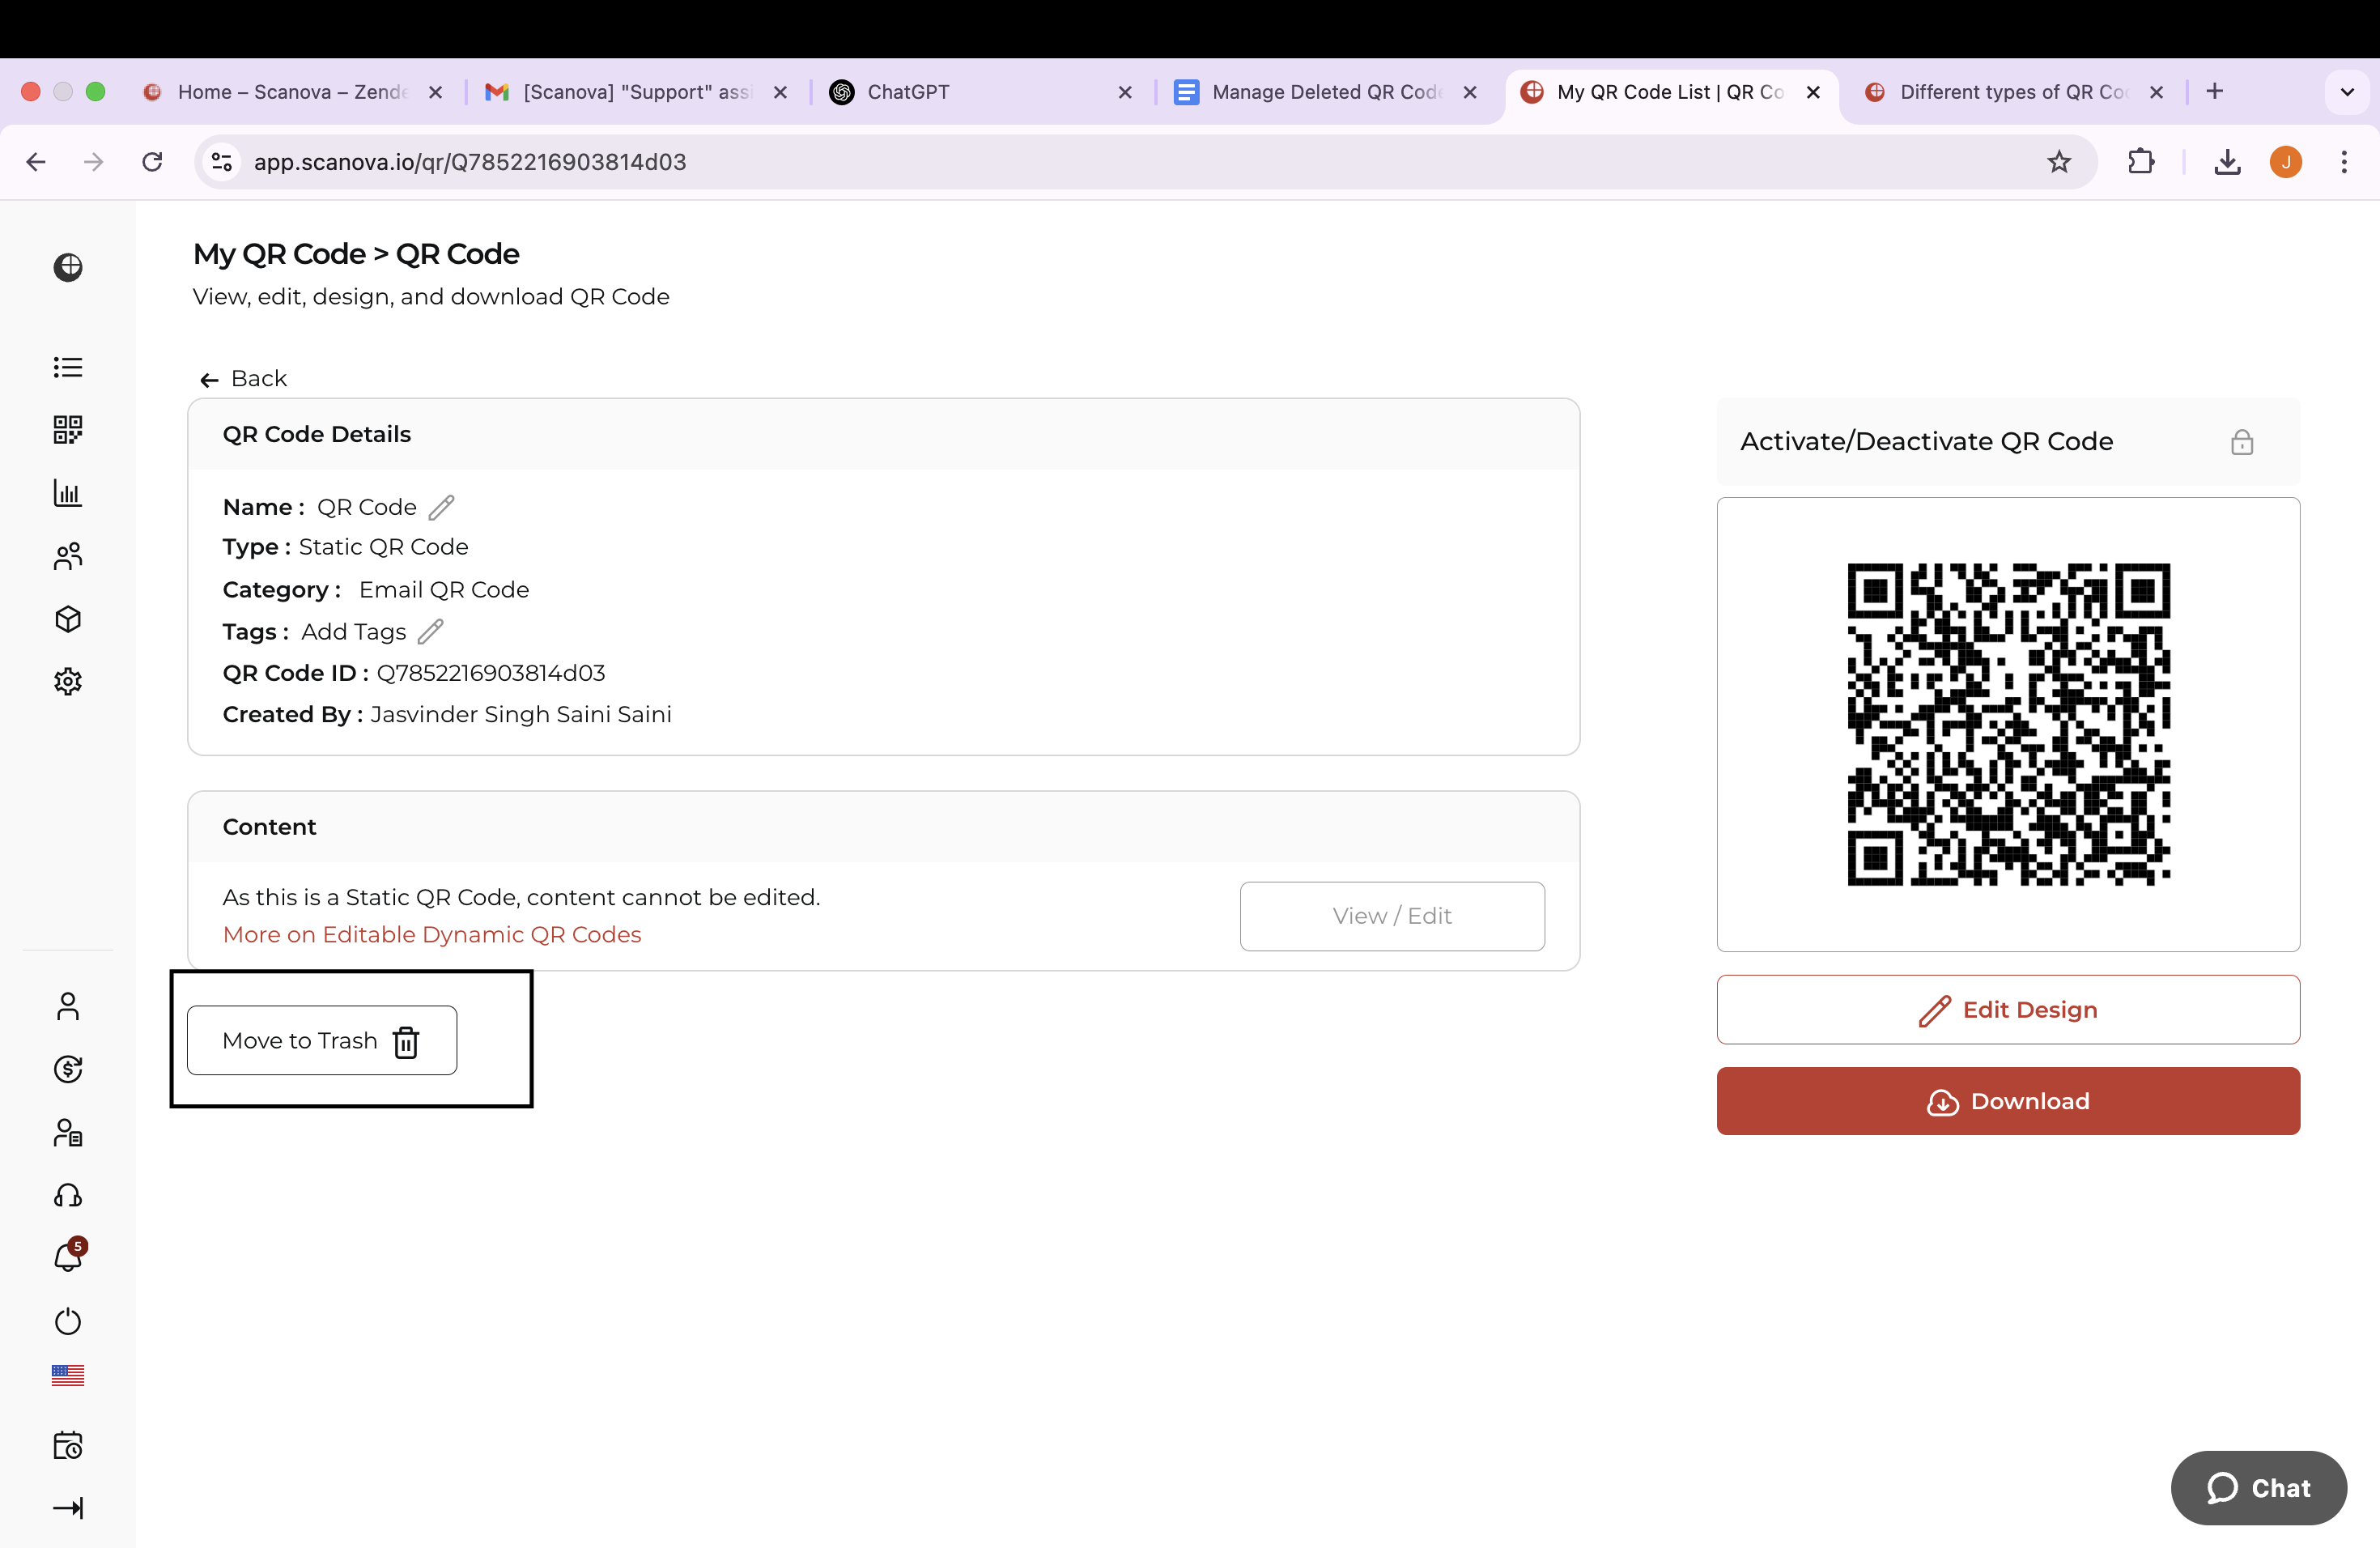Click the 'Static QR Code' type value

pyautogui.click(x=384, y=547)
